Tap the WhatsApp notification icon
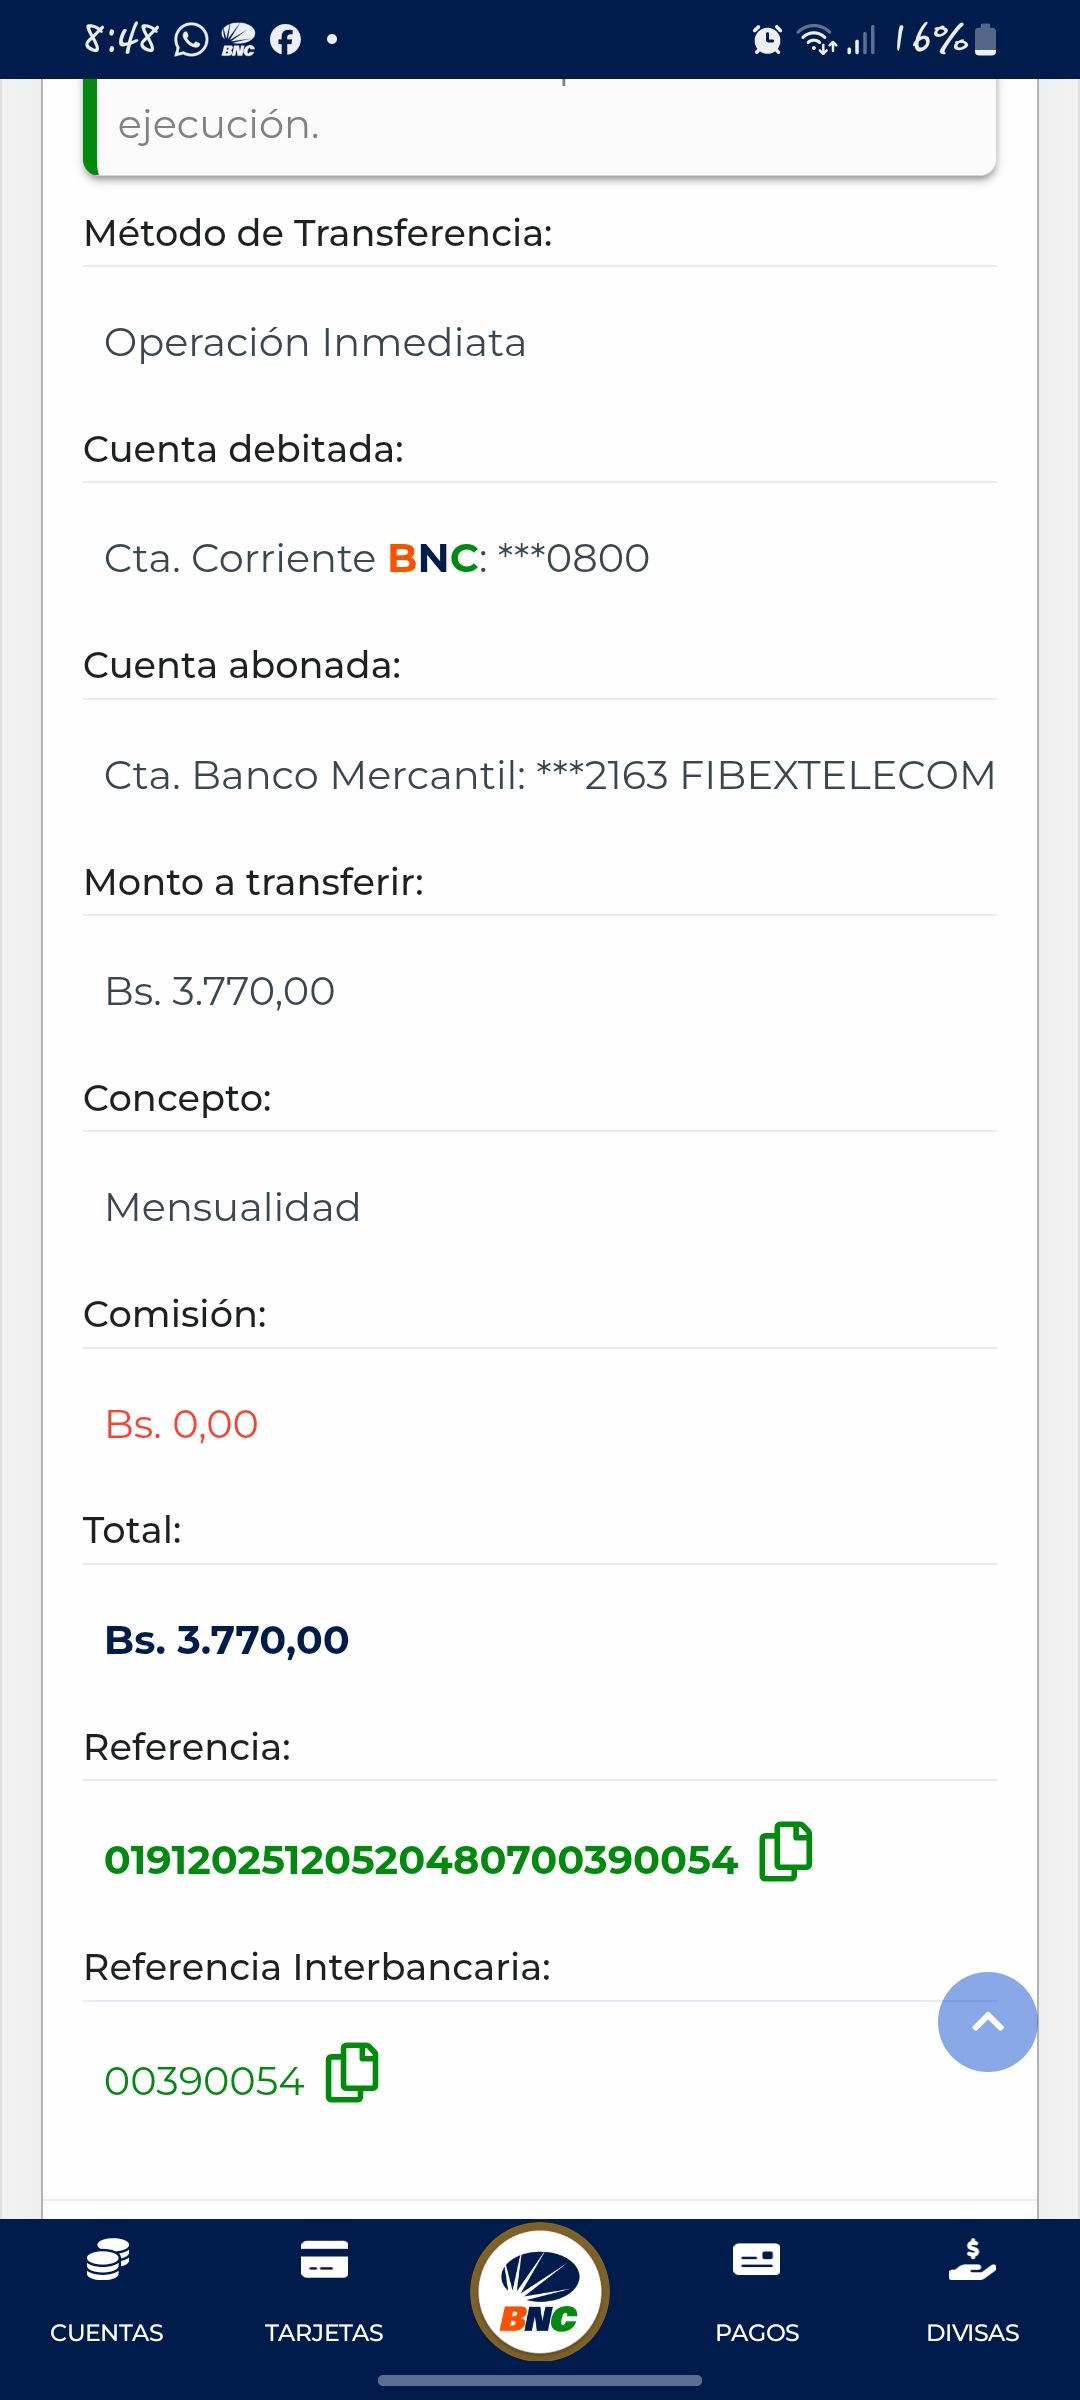This screenshot has width=1080, height=2400. click(191, 40)
